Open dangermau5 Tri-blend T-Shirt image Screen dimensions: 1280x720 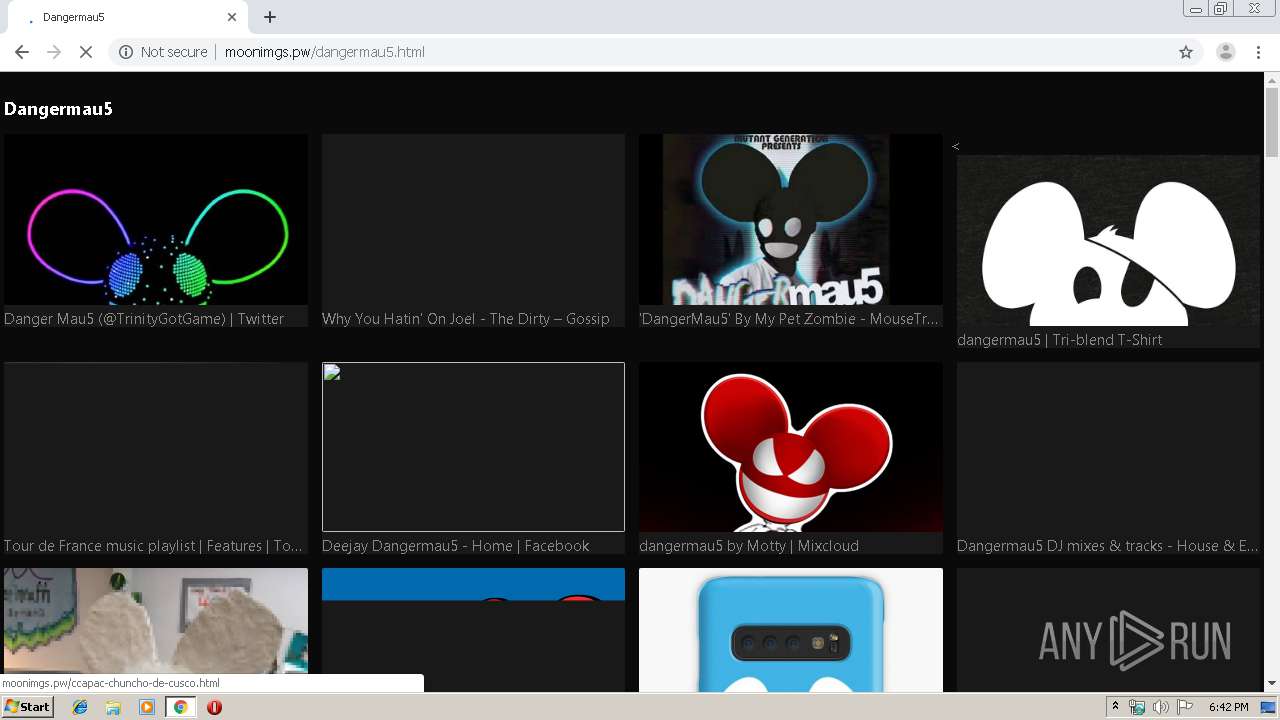[x=1108, y=240]
